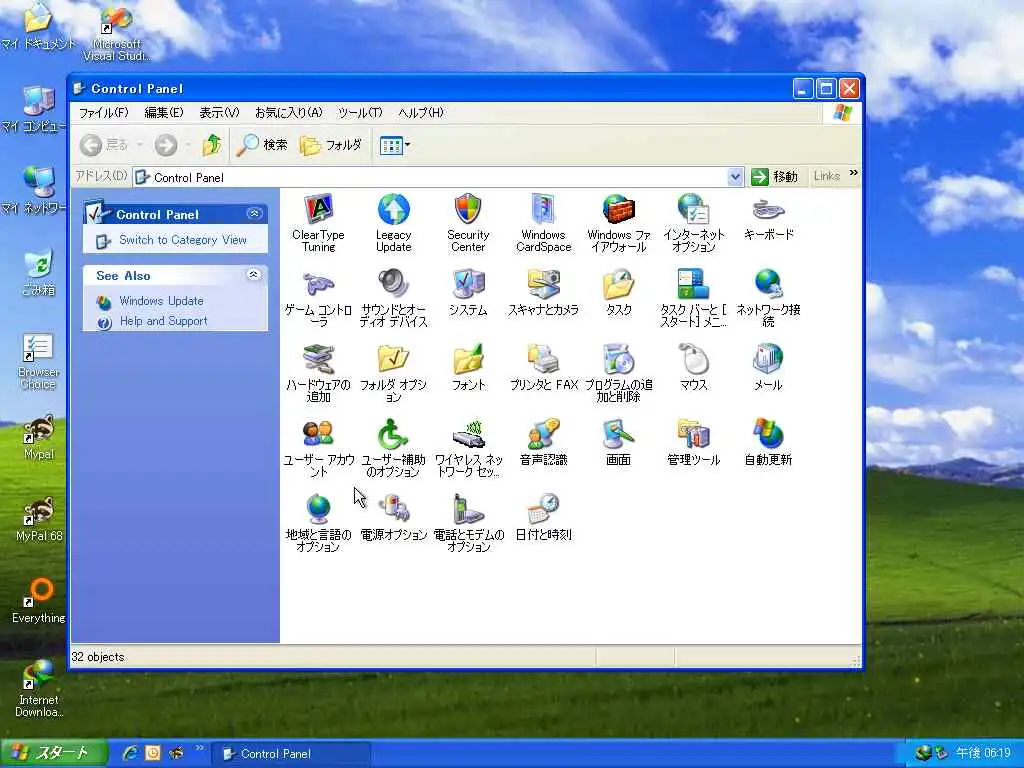Toggle the フォルダ (Folders) toolbar button
The image size is (1024, 768).
[x=331, y=145]
